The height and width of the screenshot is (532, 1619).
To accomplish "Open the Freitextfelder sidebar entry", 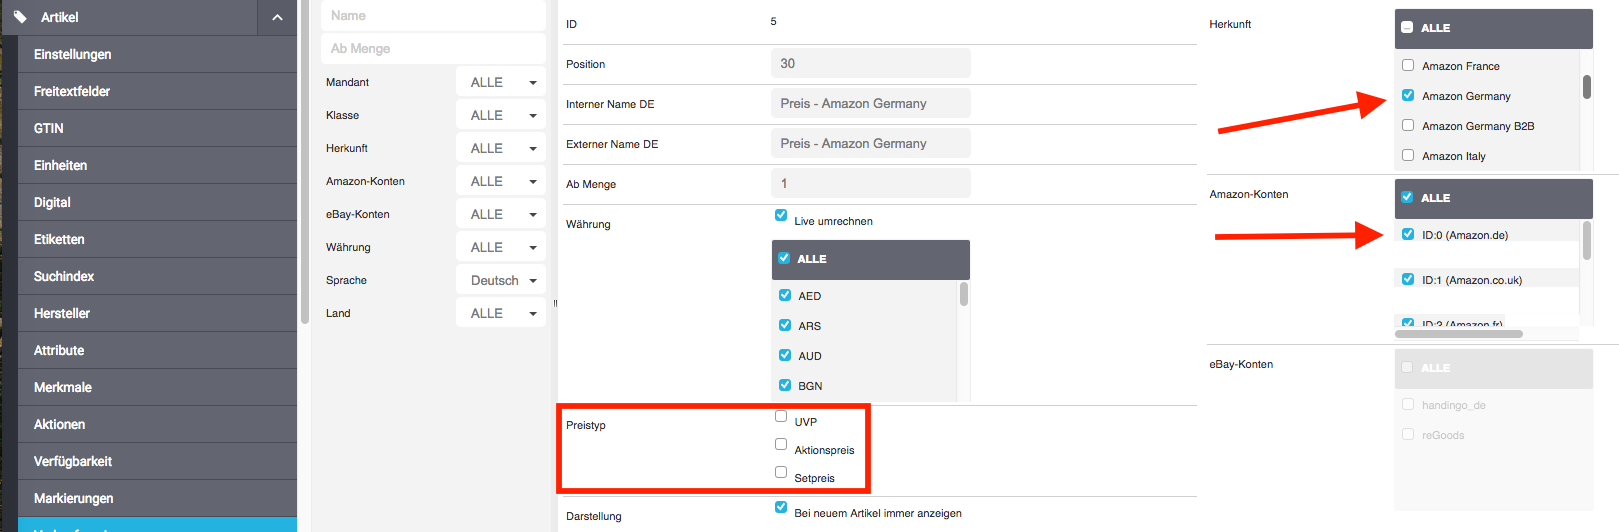I will click(x=72, y=91).
